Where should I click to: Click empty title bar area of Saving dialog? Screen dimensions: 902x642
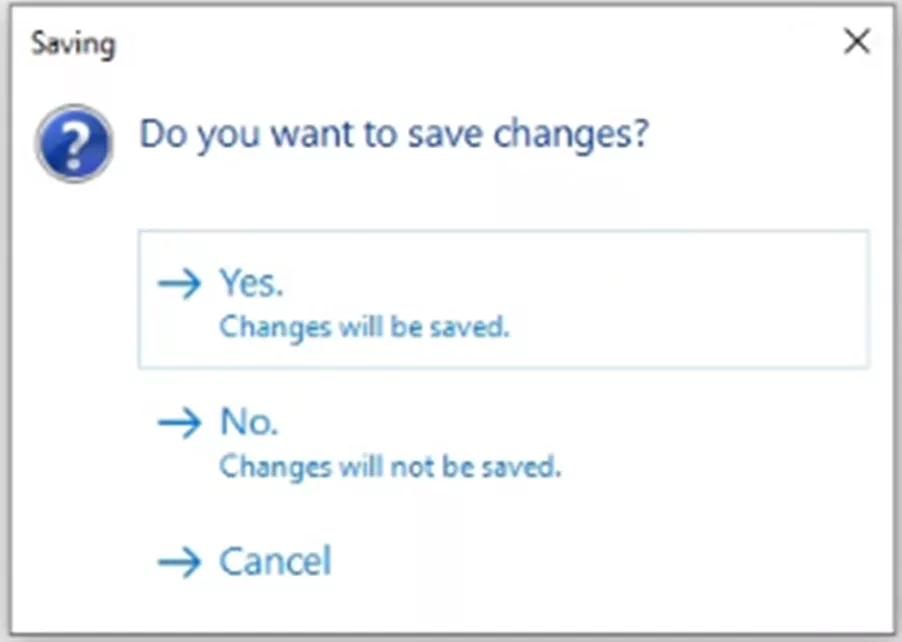pyautogui.click(x=450, y=43)
